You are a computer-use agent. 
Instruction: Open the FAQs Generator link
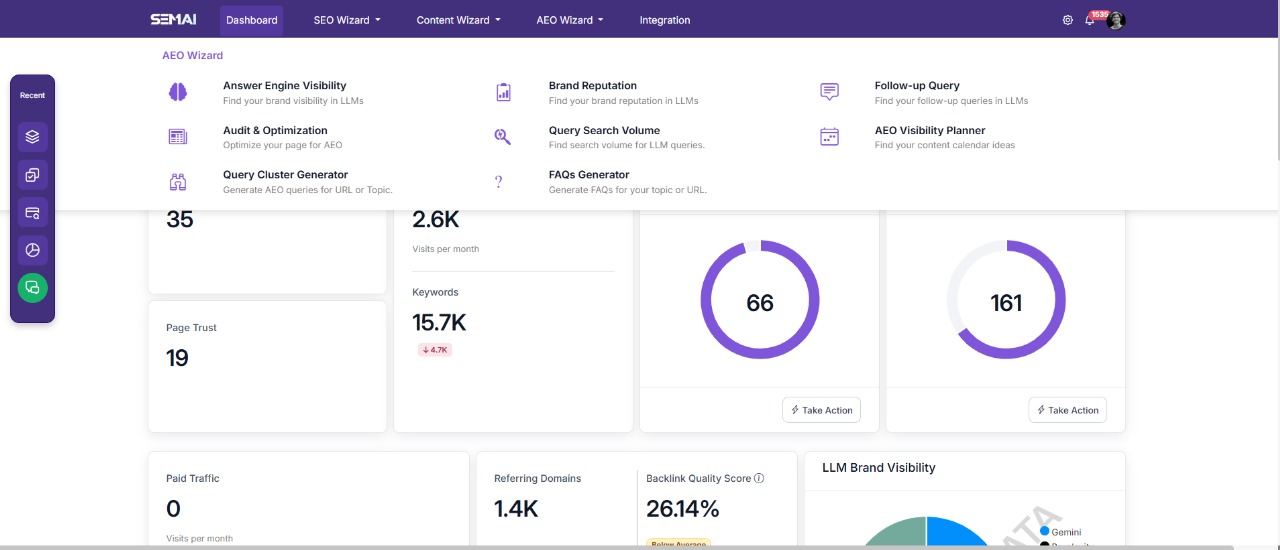point(588,175)
